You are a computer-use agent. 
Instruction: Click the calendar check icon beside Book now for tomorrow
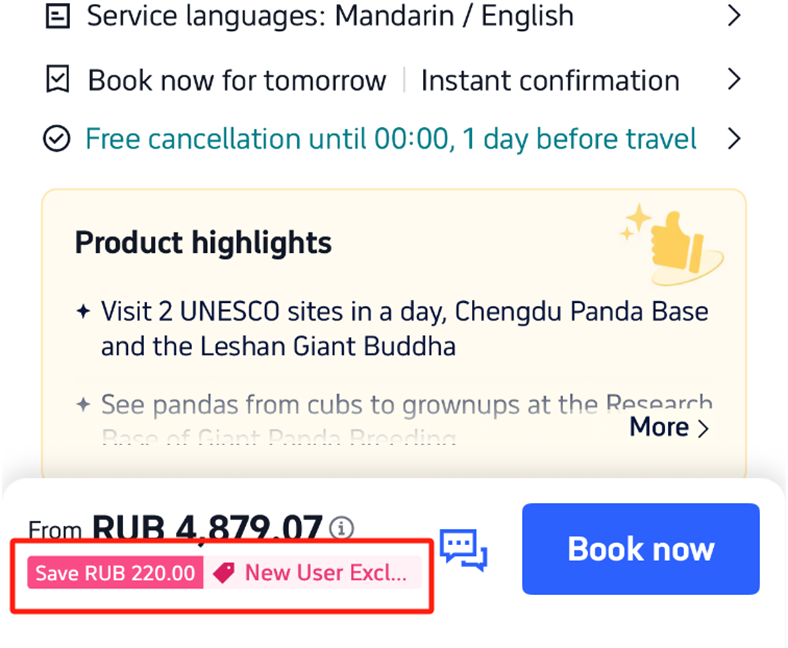(x=58, y=80)
